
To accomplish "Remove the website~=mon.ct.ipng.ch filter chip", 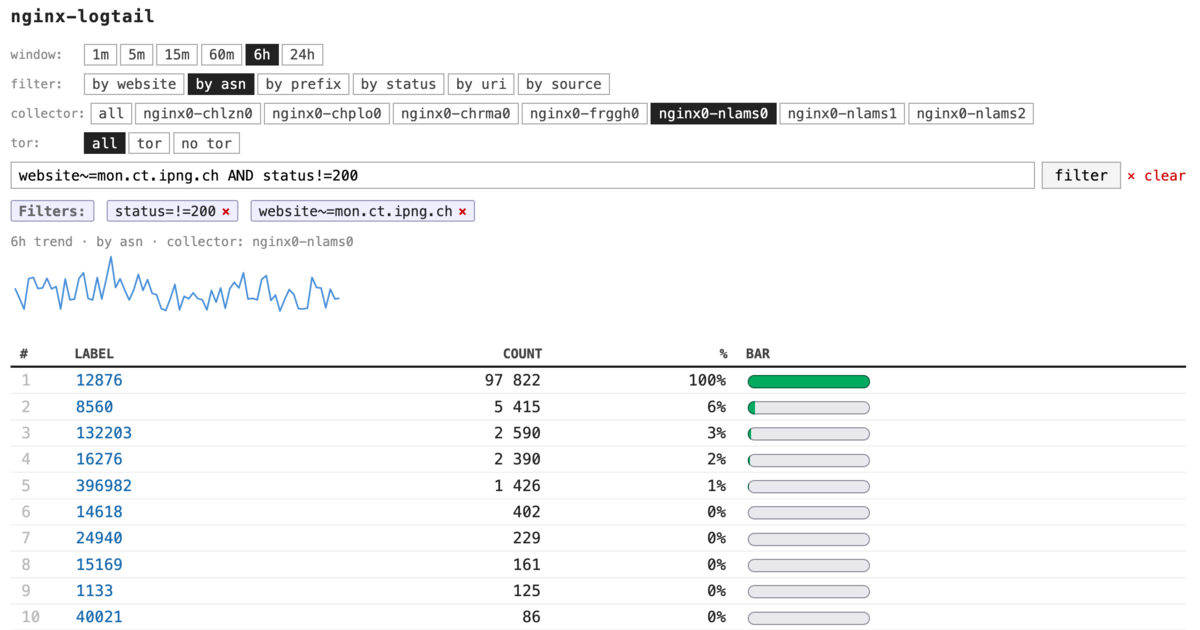I will tap(463, 211).
